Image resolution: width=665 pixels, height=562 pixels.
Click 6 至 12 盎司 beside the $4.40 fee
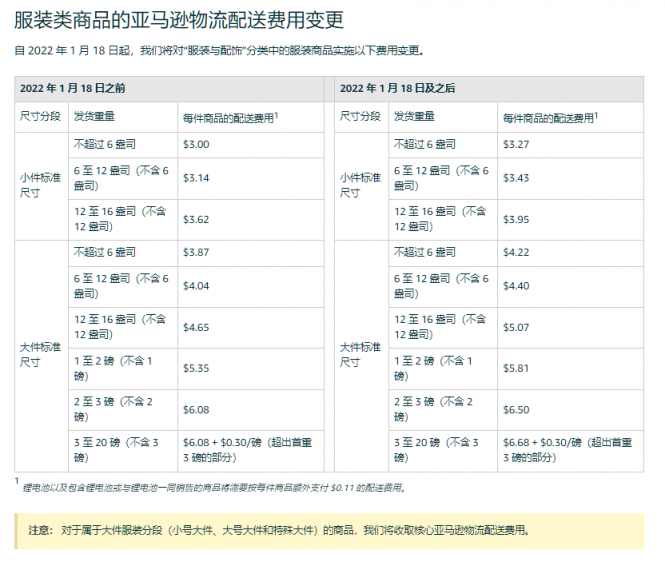[x=441, y=286]
